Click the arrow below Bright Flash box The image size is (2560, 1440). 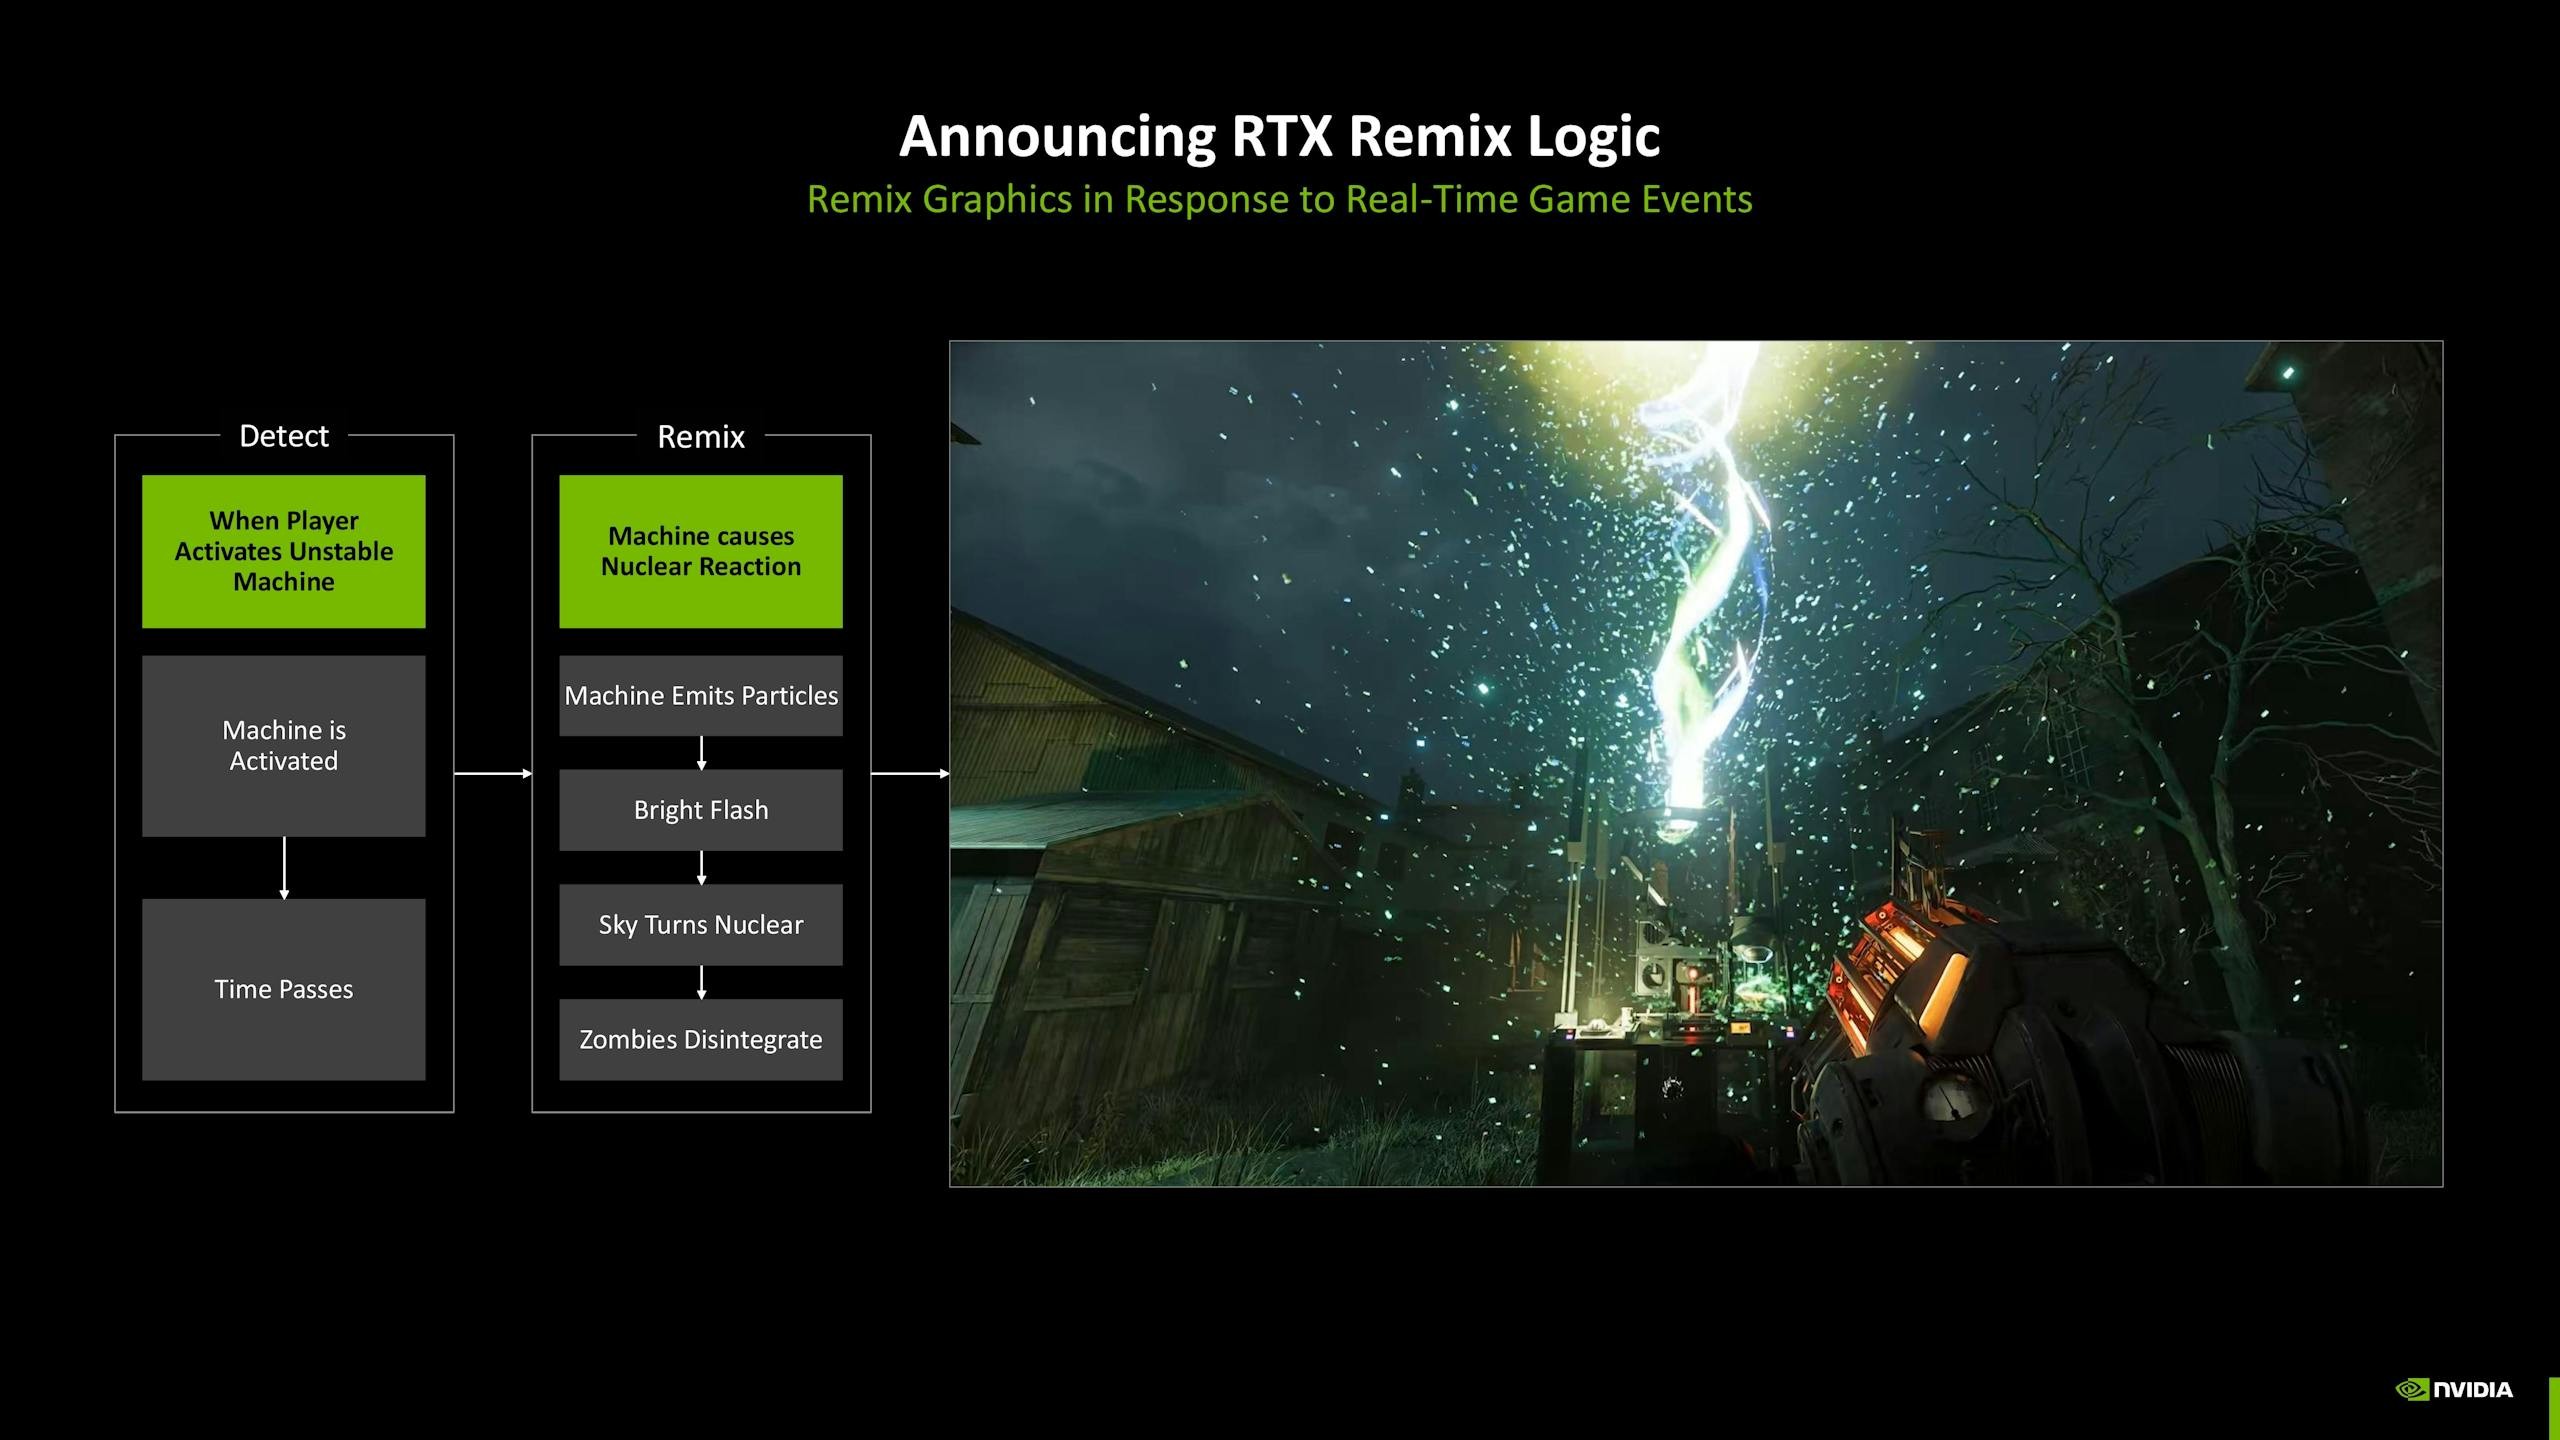point(701,867)
